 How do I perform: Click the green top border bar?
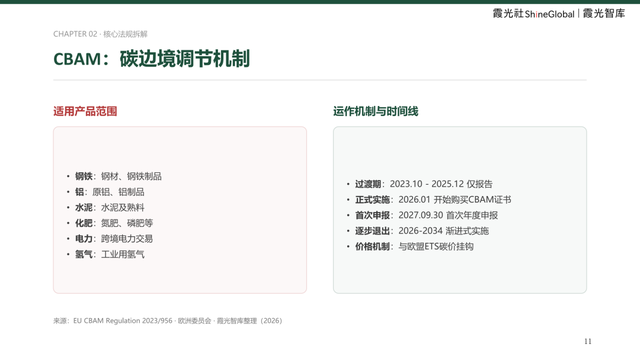pos(320,2)
